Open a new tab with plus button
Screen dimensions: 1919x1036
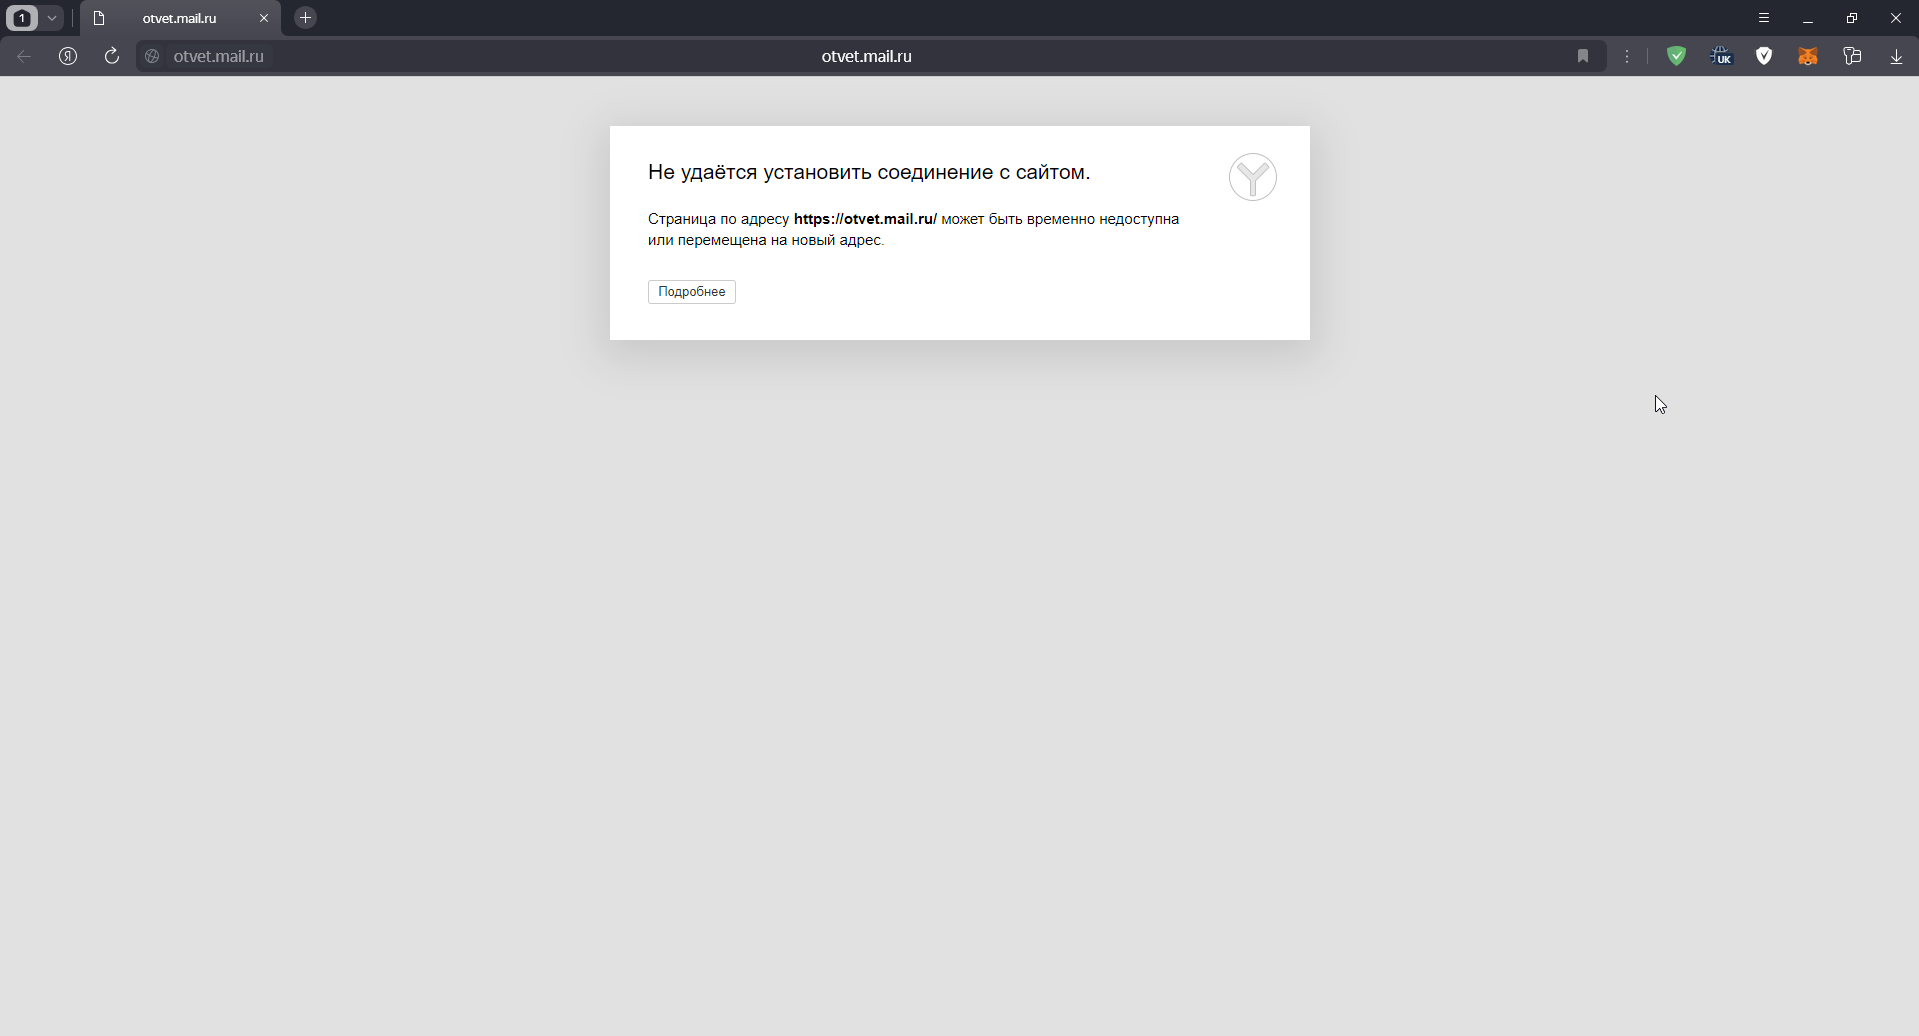(306, 18)
